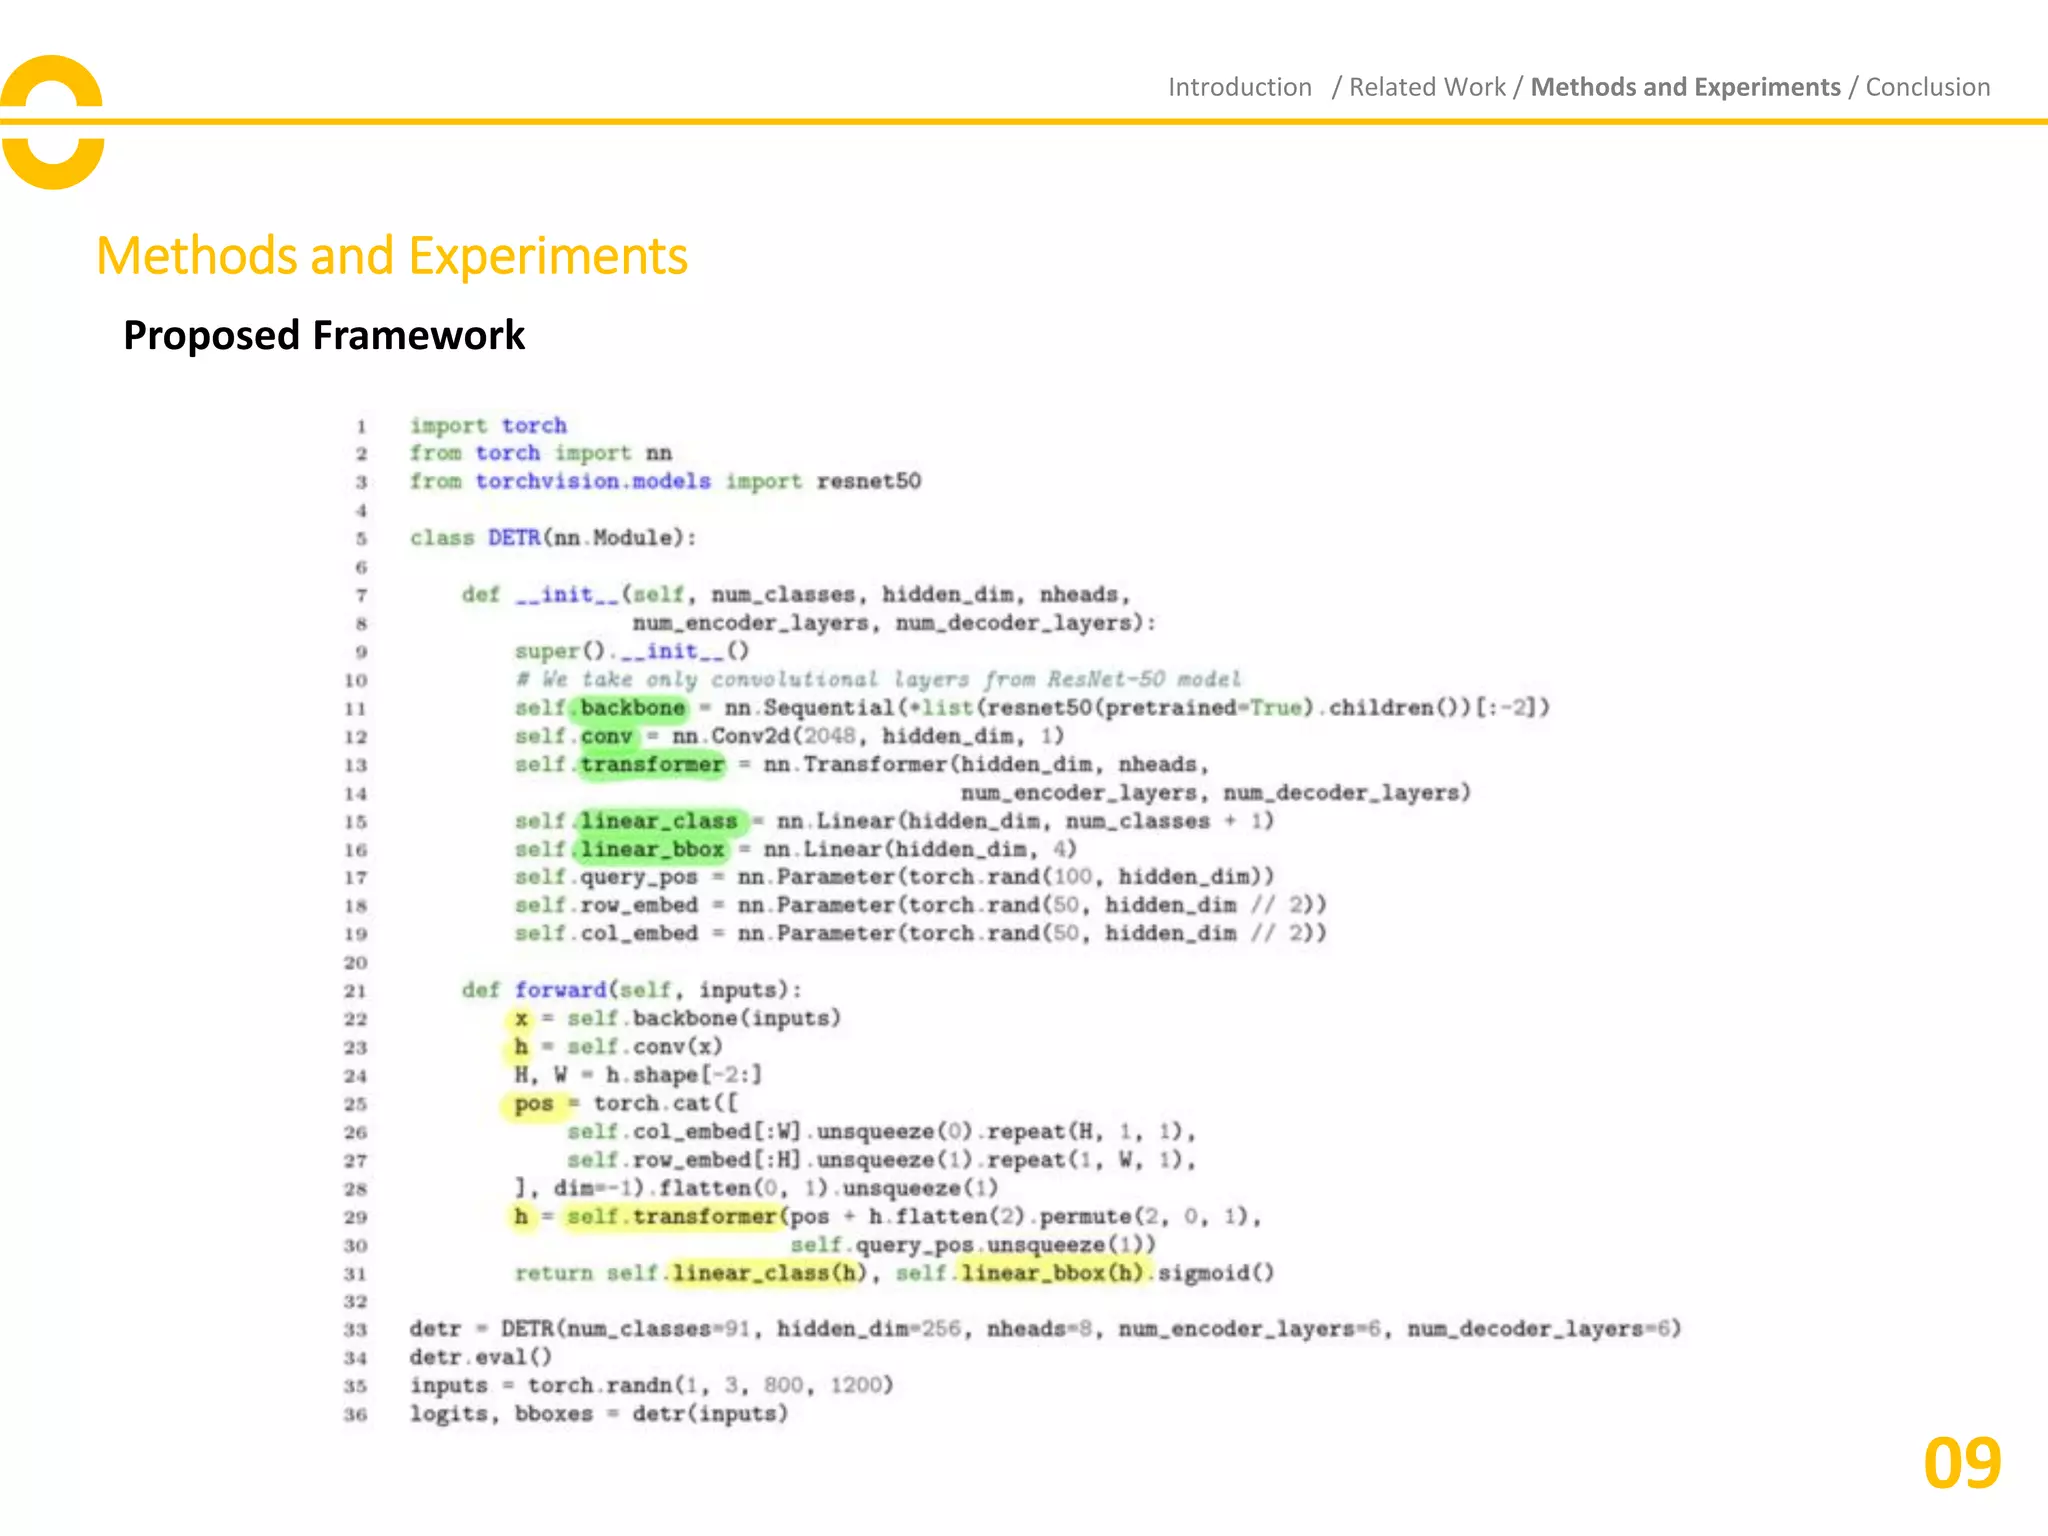Click 'self.query_pos.unsqueeze(1))' line
This screenshot has width=2048, height=1536.
(973, 1245)
